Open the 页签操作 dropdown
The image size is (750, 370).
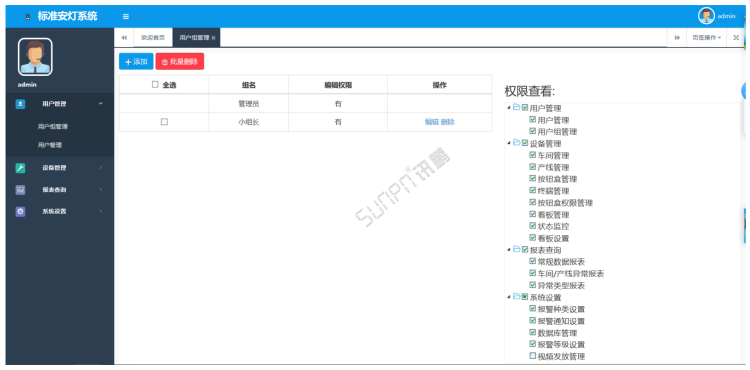click(x=706, y=38)
